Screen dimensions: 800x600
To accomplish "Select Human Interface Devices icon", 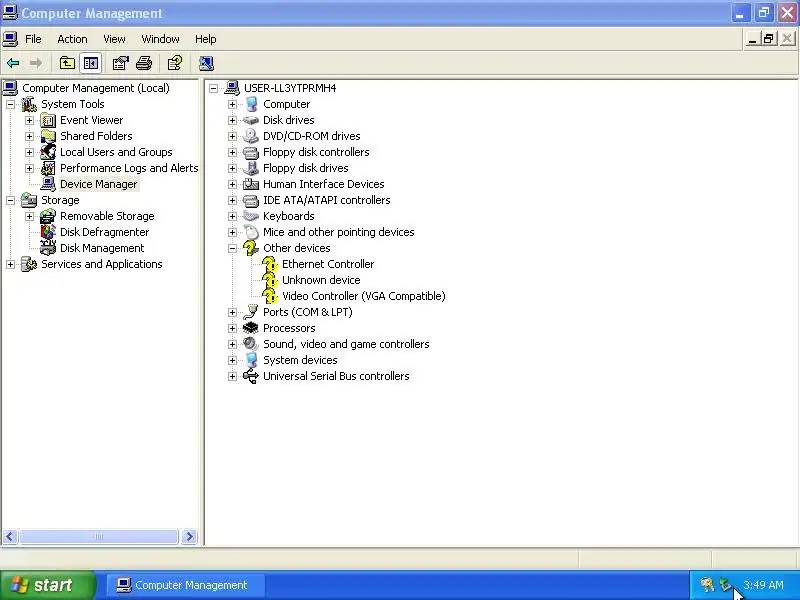I will click(x=251, y=184).
